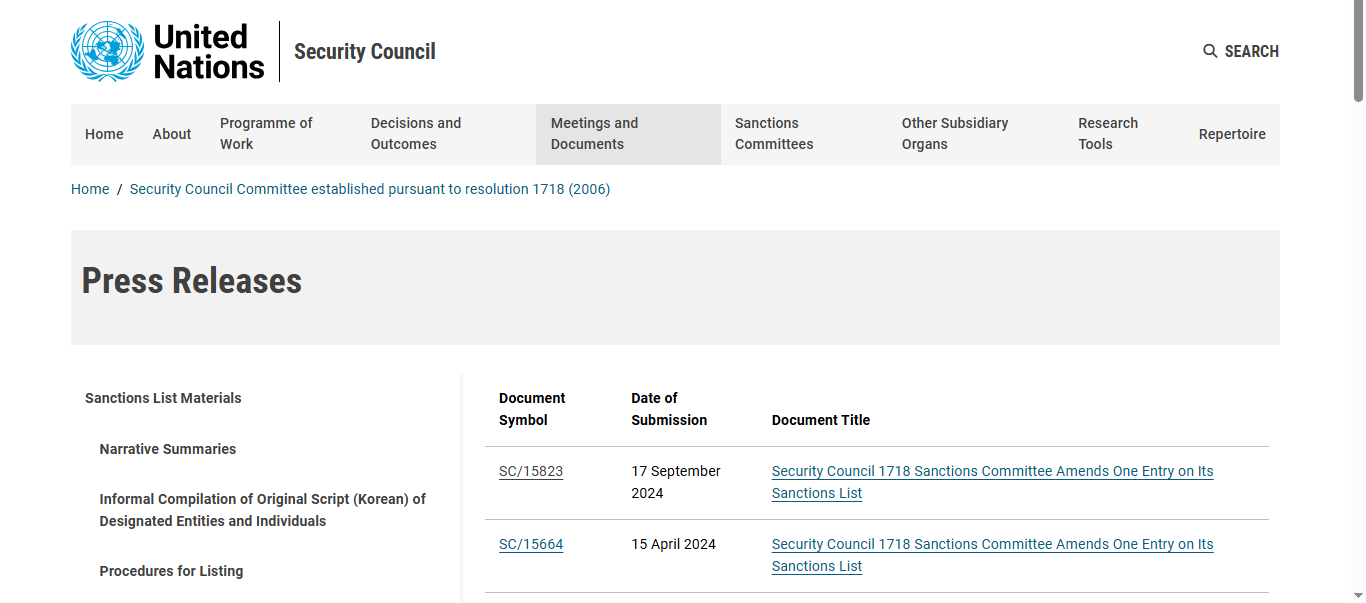Open Procedures for Listing sidebar item

pos(171,571)
